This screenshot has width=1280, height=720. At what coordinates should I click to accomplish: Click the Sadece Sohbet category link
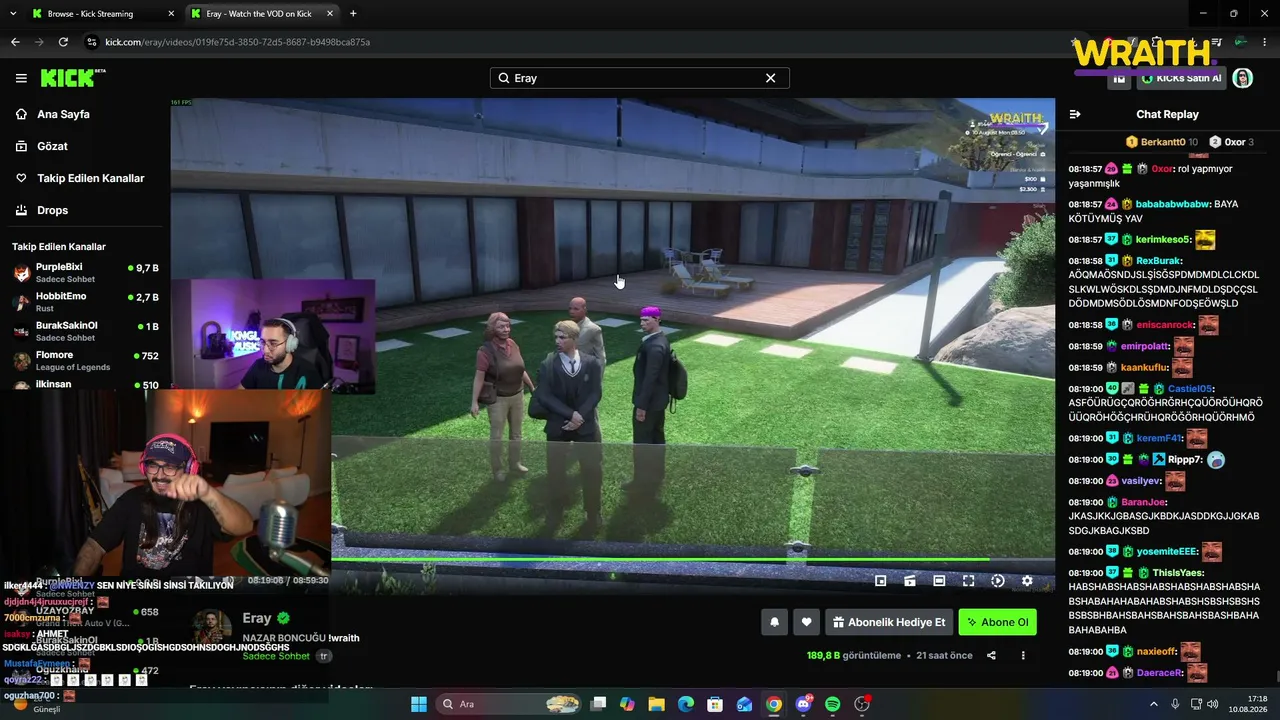pos(276,656)
